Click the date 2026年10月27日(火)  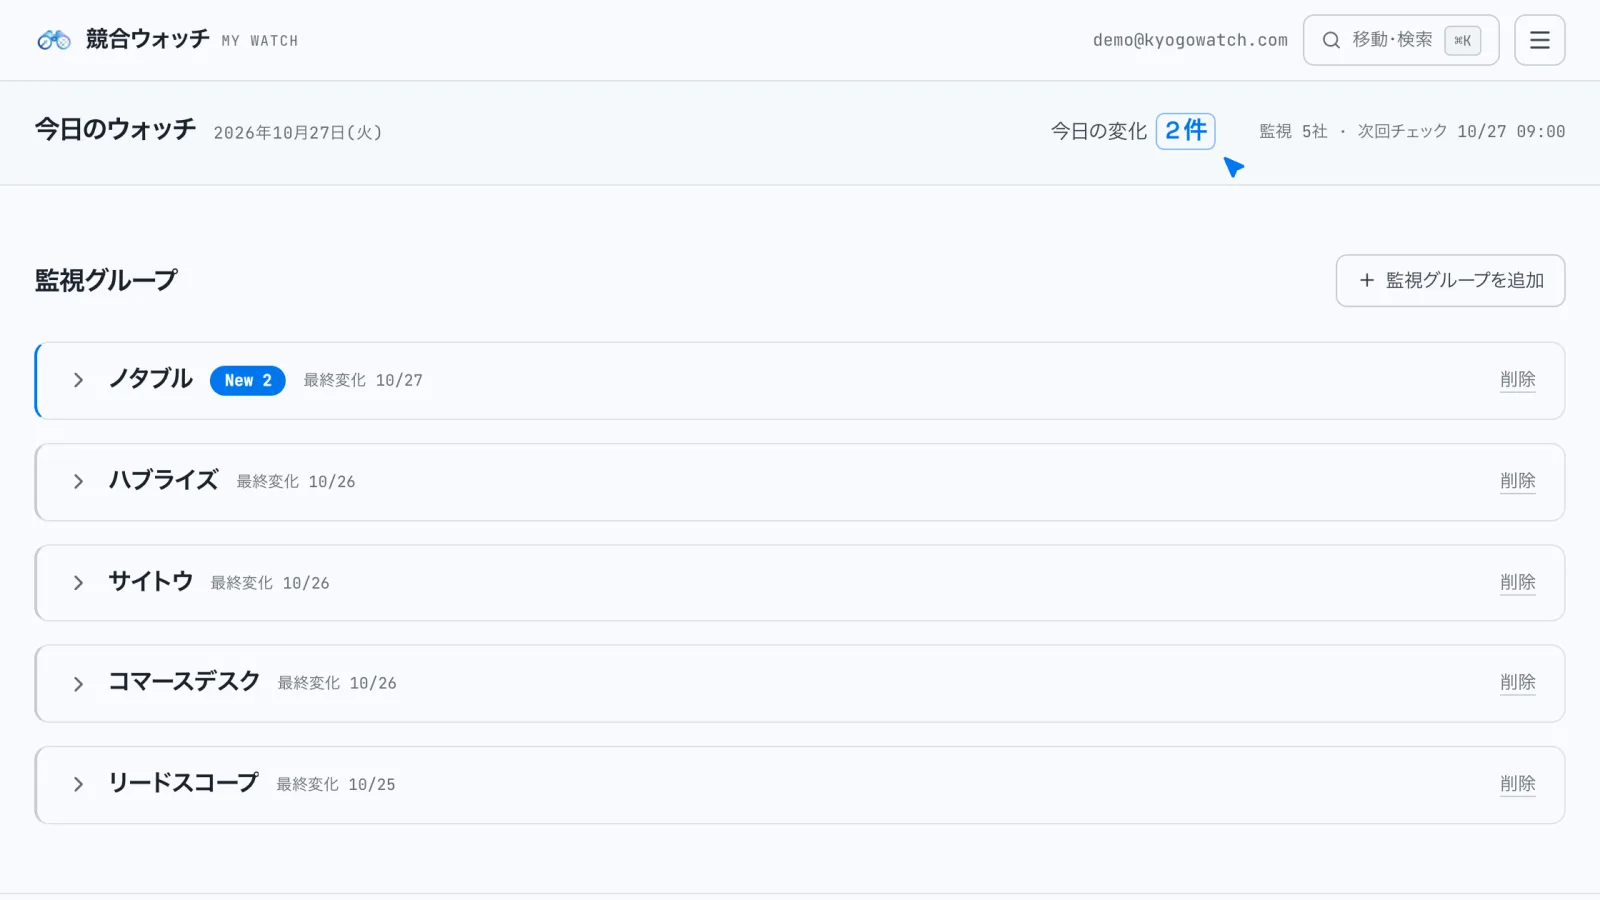298,133
